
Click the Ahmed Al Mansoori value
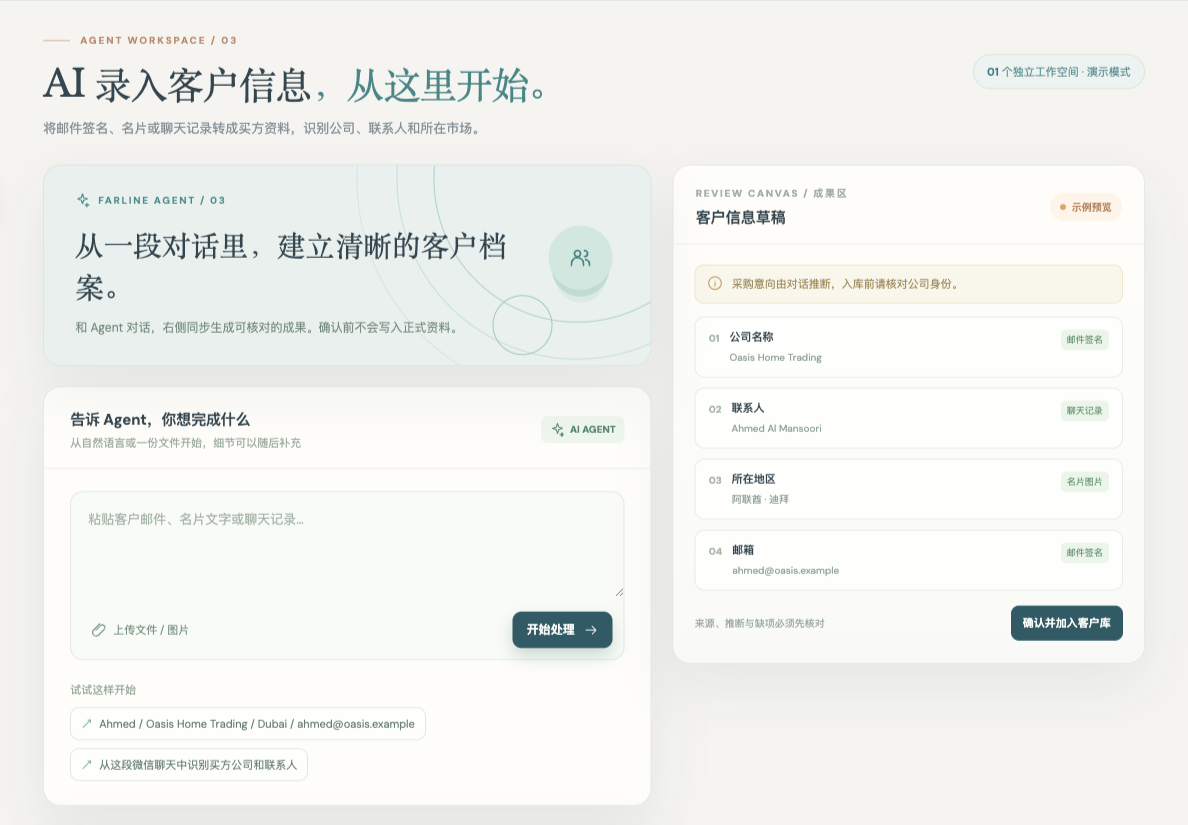point(776,429)
